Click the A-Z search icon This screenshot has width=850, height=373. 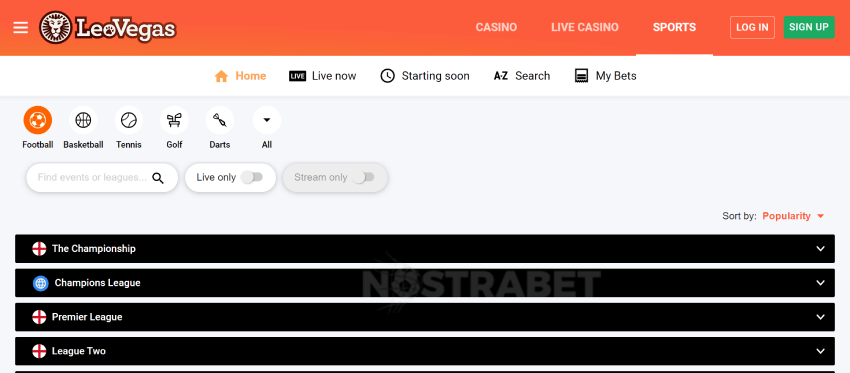tap(501, 76)
